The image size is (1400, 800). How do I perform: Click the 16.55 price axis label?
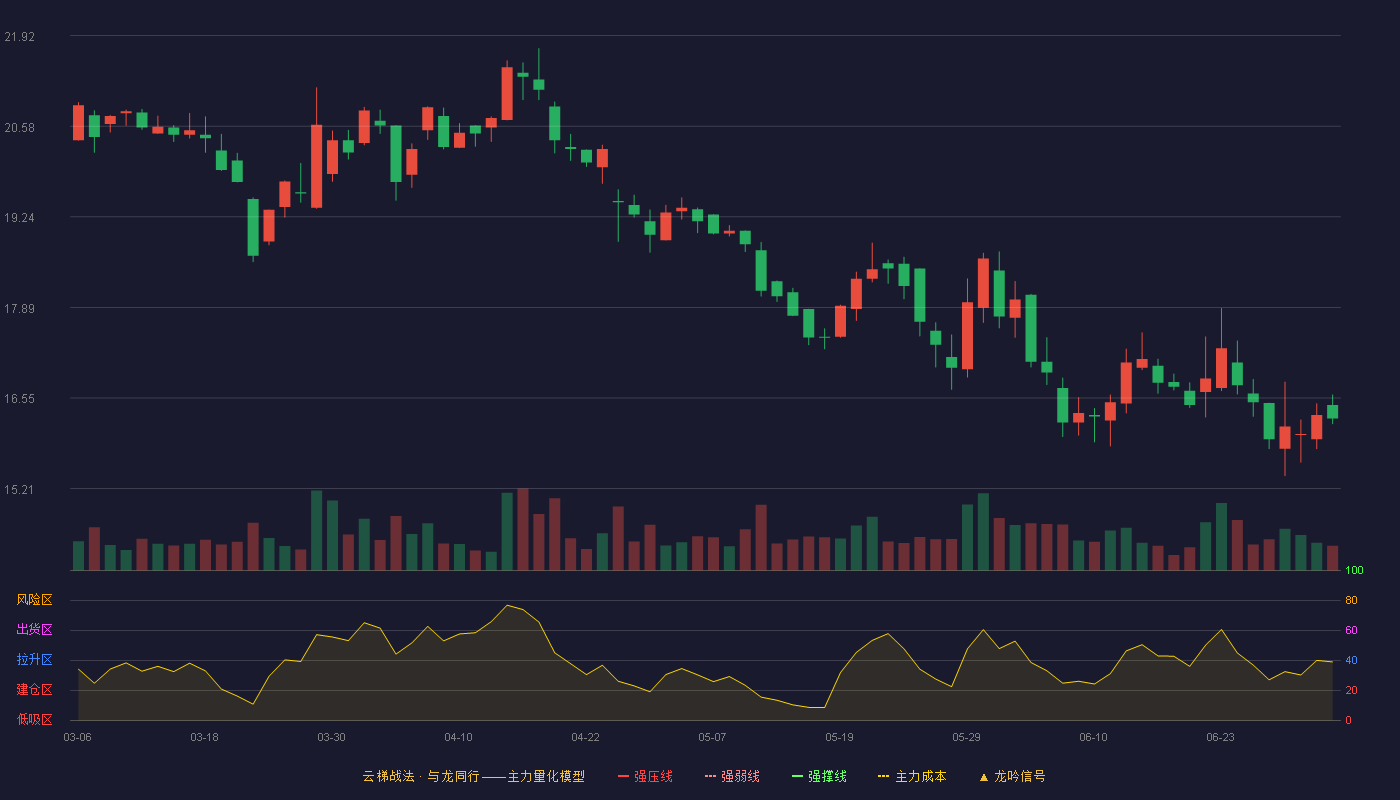pos(20,399)
